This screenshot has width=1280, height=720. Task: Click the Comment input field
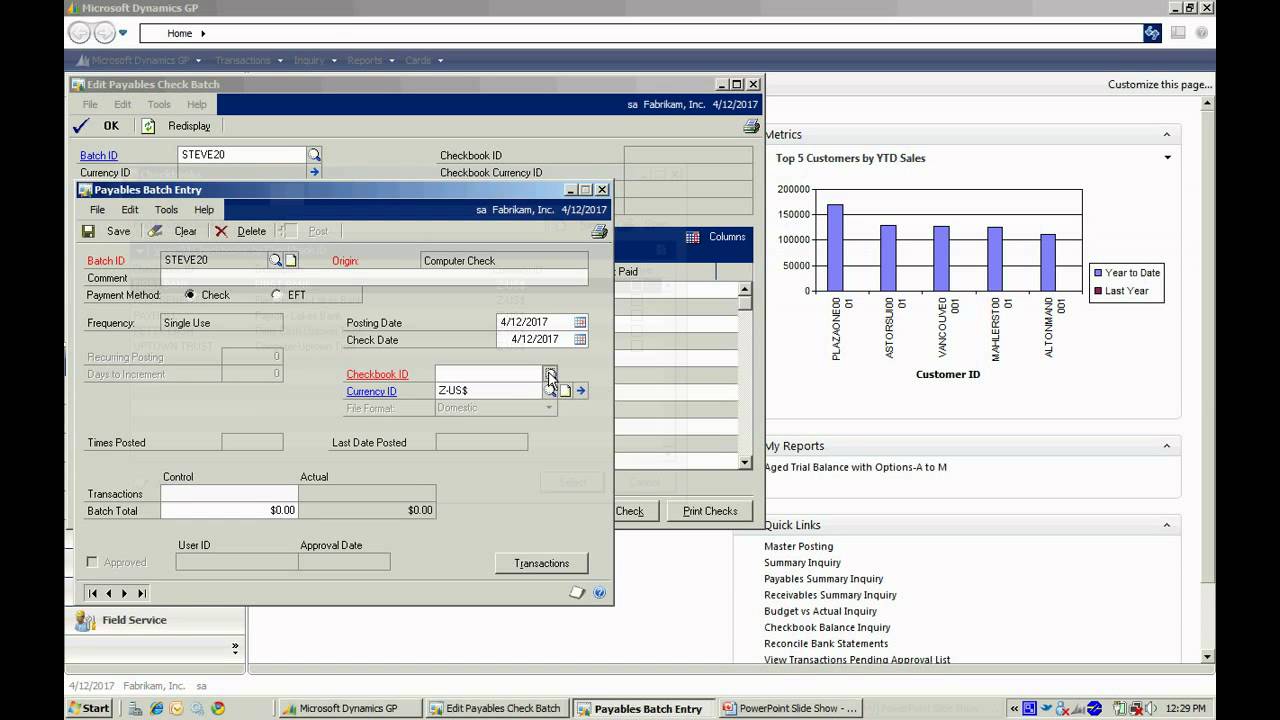click(x=374, y=278)
